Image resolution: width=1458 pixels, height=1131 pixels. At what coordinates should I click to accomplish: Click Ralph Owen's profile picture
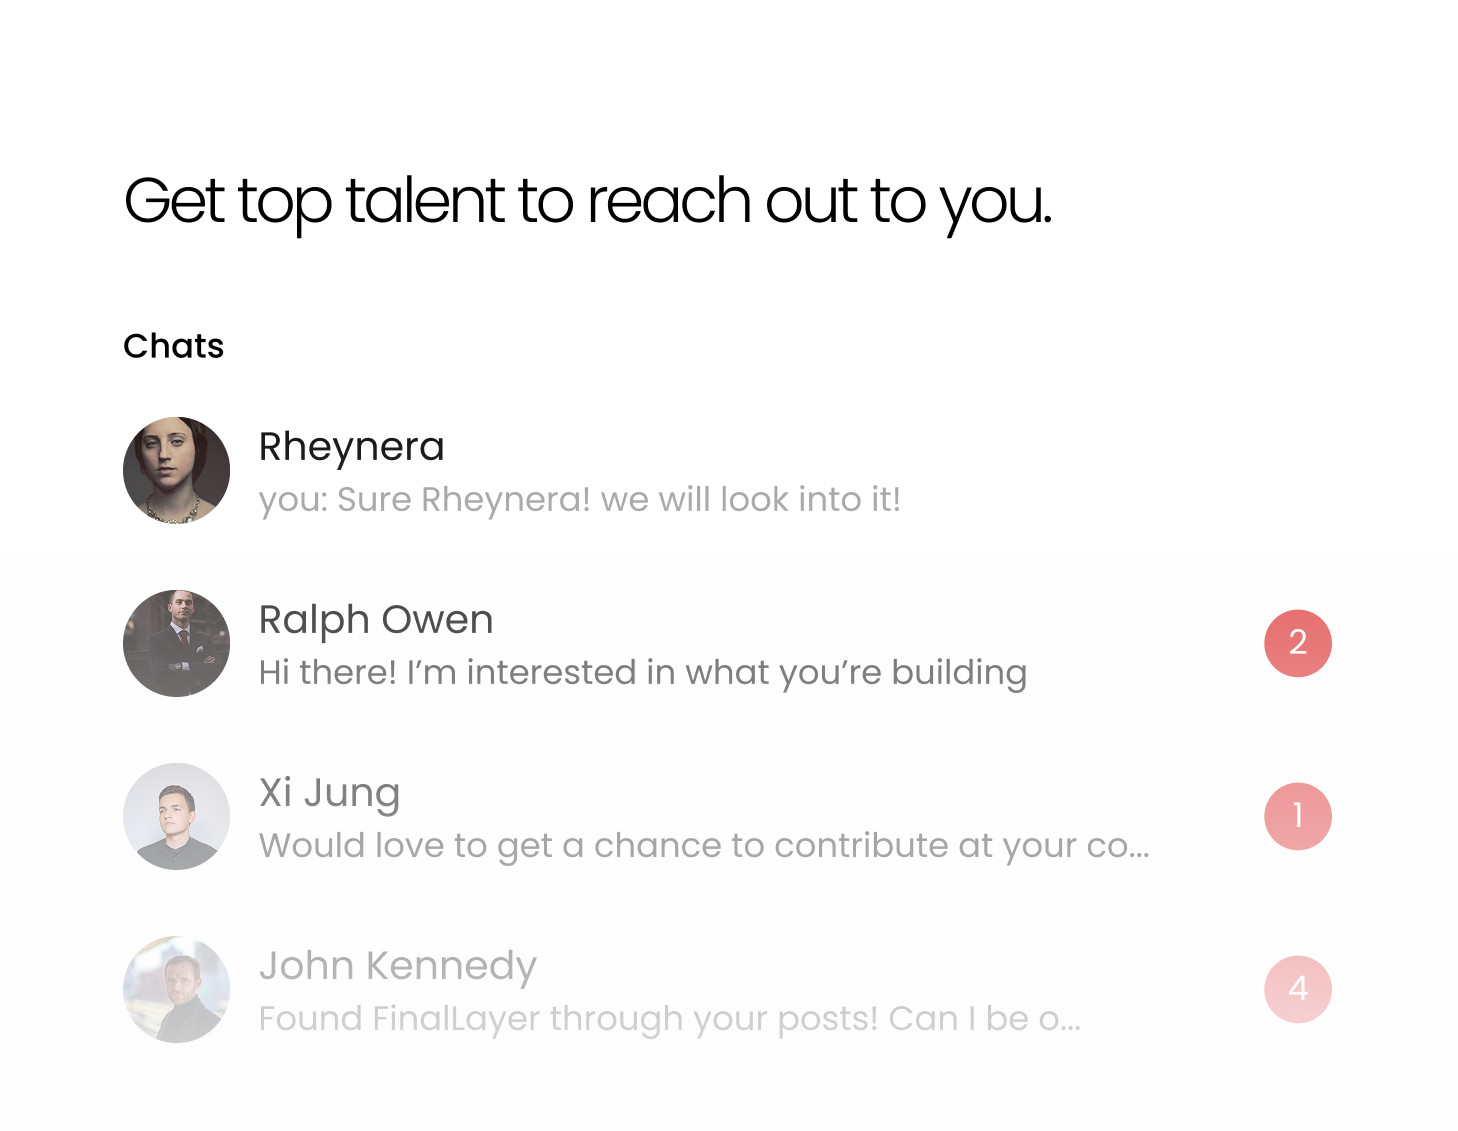(x=176, y=643)
